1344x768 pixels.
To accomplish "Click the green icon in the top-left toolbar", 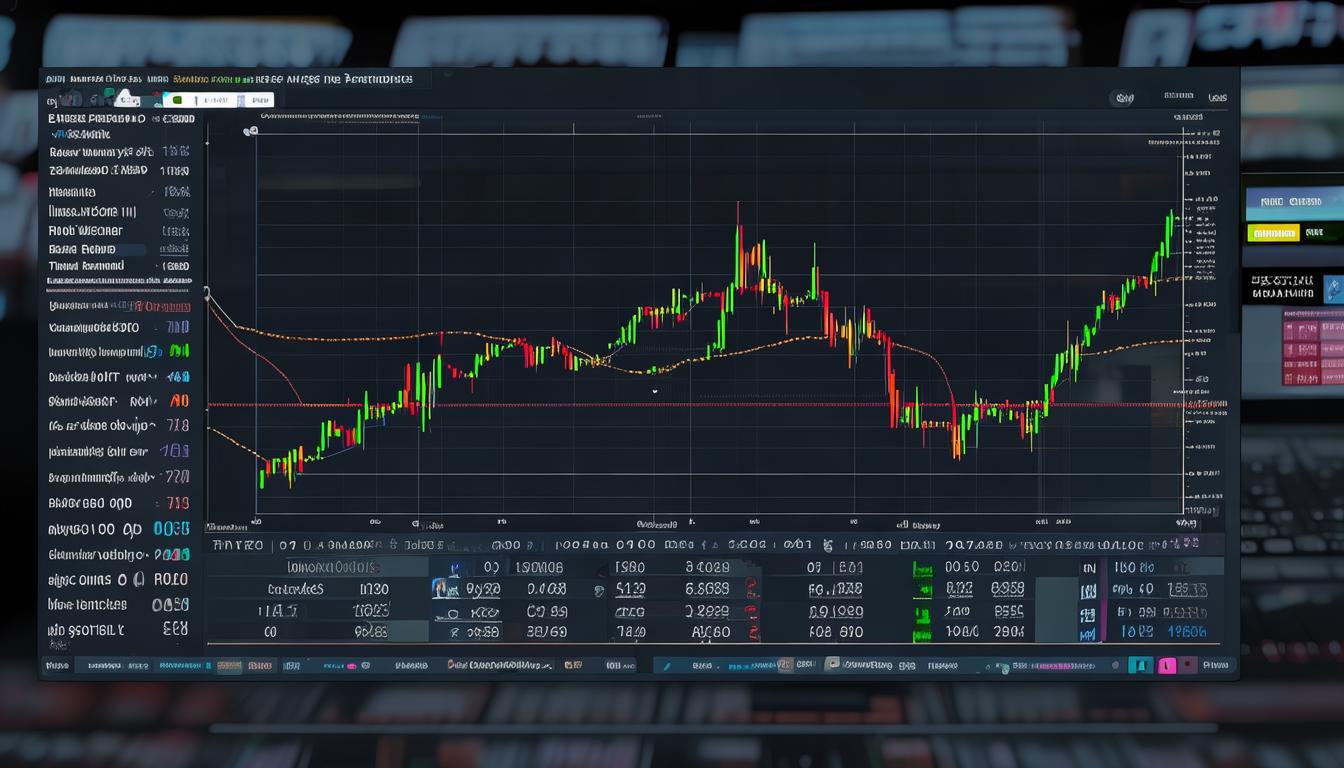I will [x=177, y=100].
